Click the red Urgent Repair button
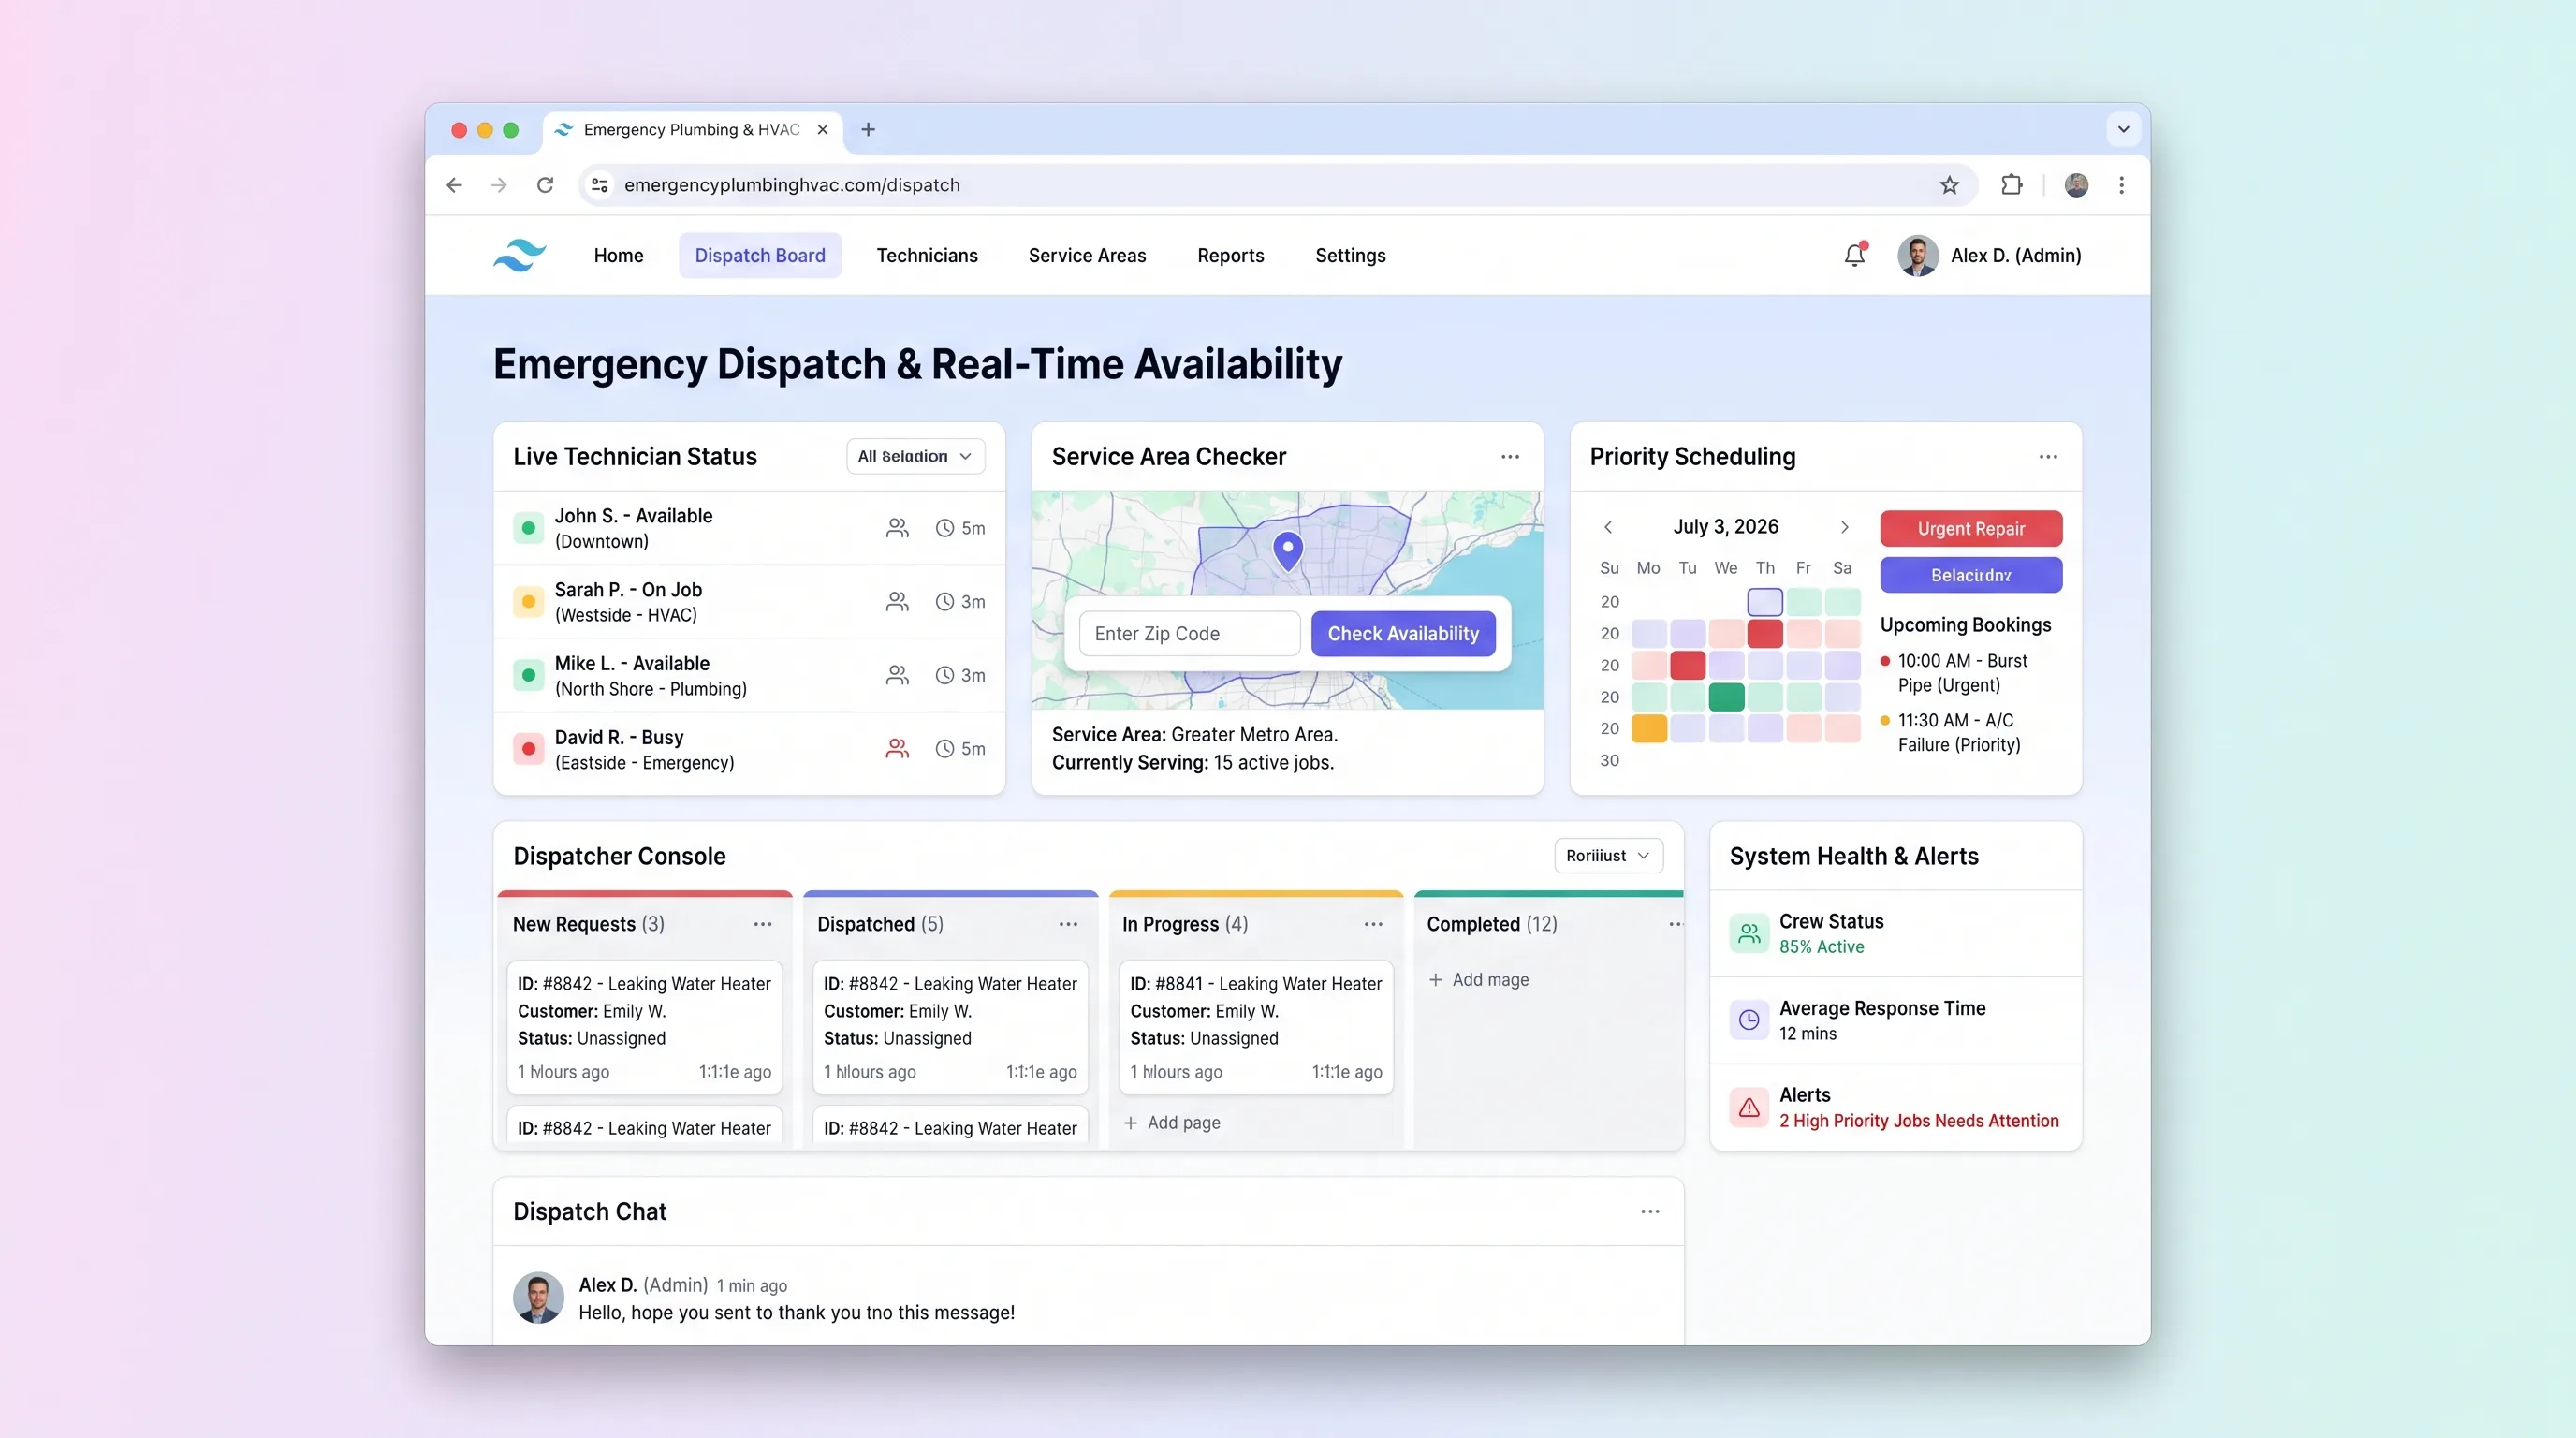The image size is (2576, 1438). tap(1971, 529)
